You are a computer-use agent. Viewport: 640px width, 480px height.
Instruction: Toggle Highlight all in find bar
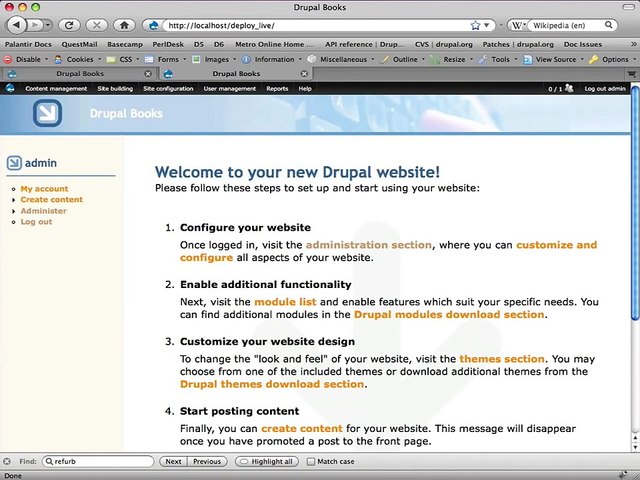pos(267,461)
